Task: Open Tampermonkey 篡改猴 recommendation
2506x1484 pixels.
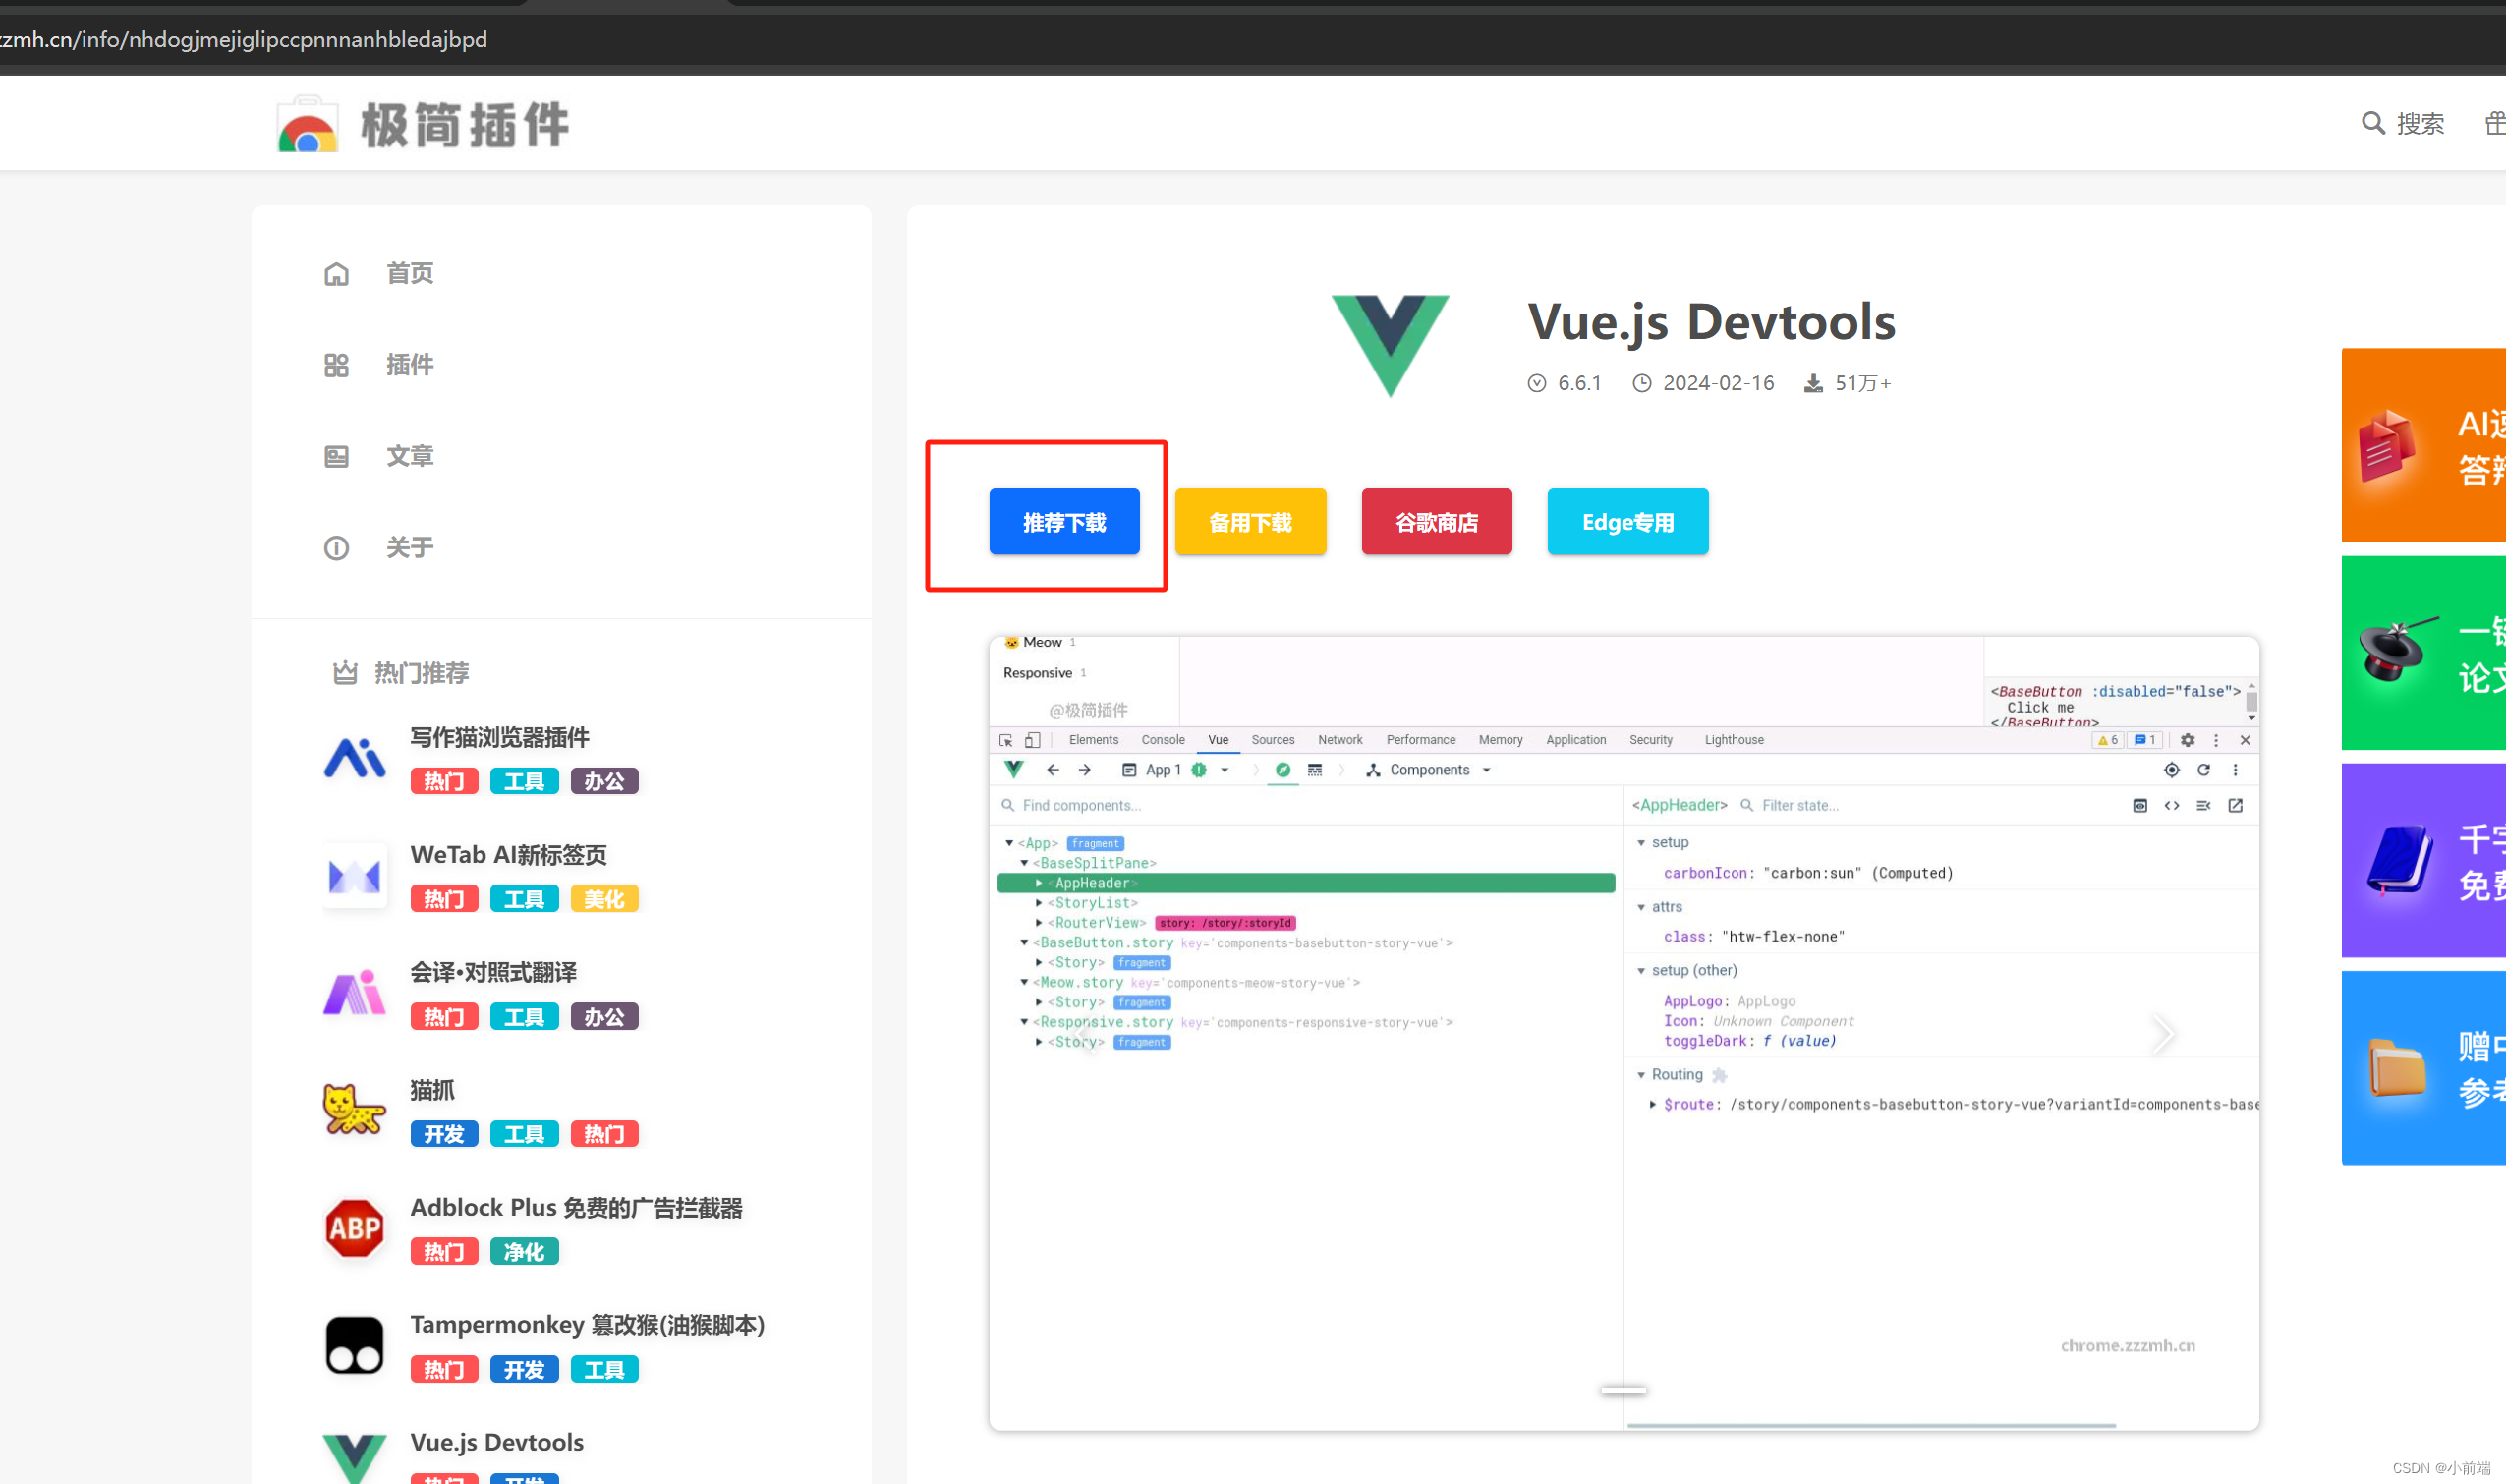Action: [x=587, y=1325]
